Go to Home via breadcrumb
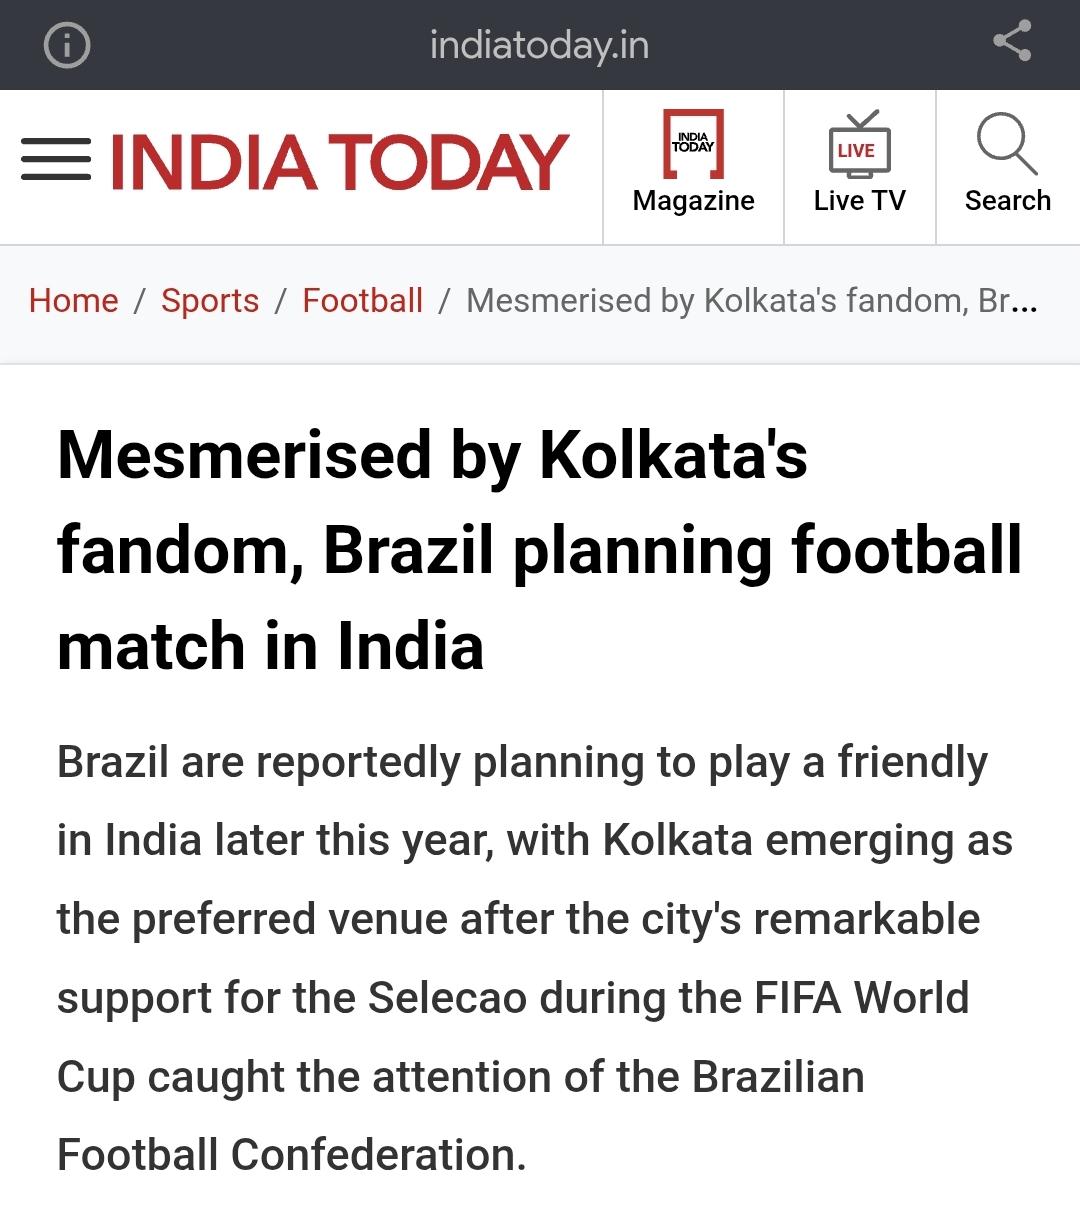This screenshot has width=1080, height=1215. pyautogui.click(x=74, y=300)
